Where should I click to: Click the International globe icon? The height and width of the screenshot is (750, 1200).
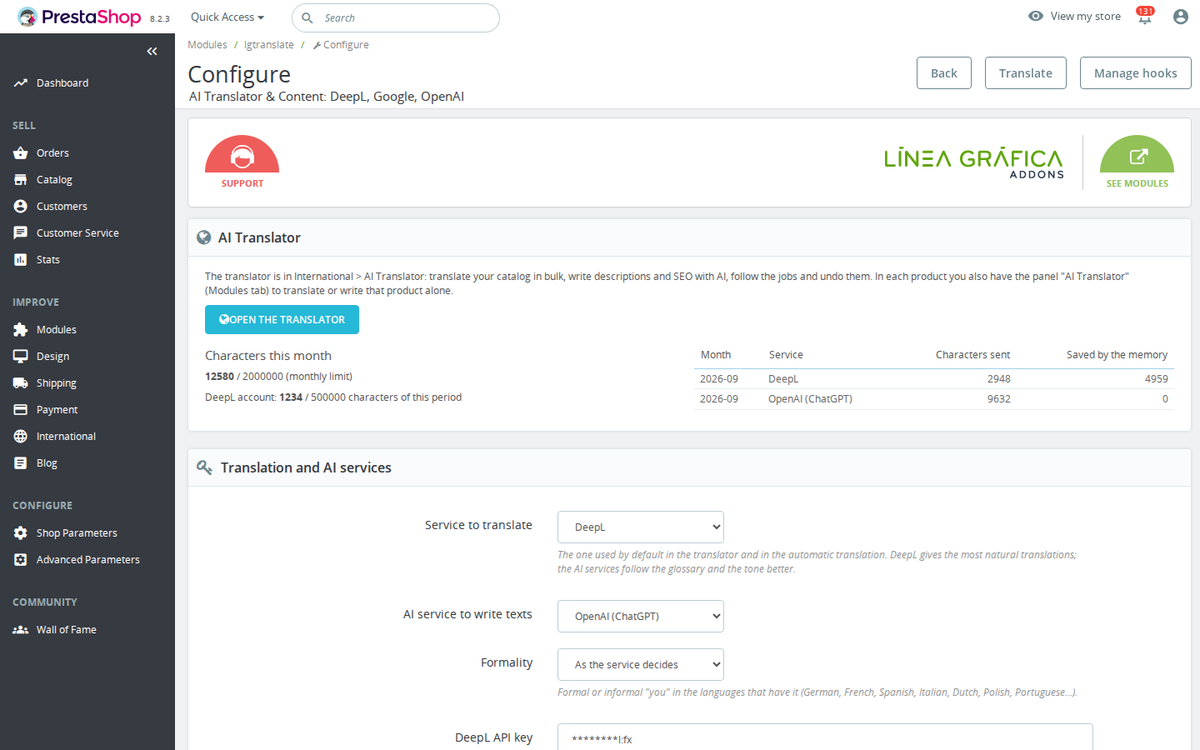[20, 436]
